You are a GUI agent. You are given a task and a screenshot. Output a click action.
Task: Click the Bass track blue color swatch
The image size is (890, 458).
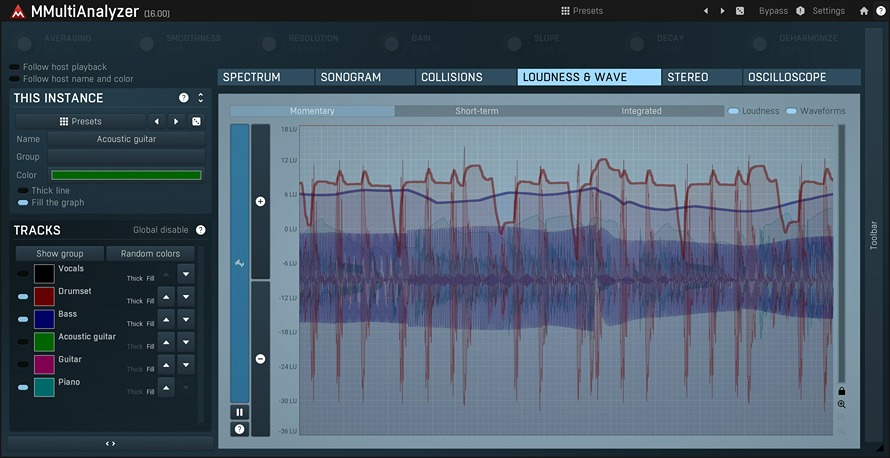[x=44, y=319]
